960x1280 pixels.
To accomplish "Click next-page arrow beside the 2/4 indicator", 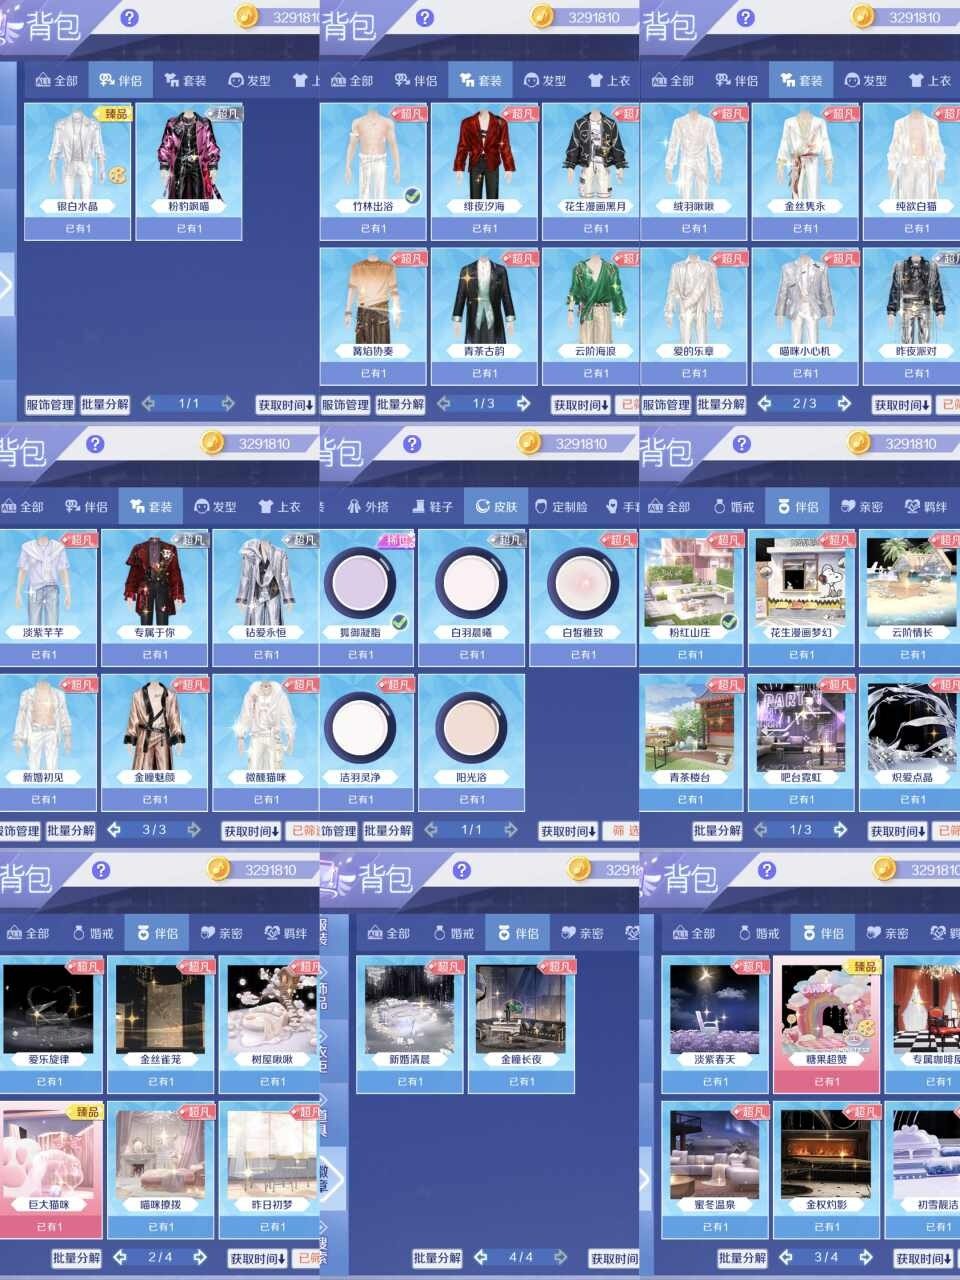I will (200, 1257).
